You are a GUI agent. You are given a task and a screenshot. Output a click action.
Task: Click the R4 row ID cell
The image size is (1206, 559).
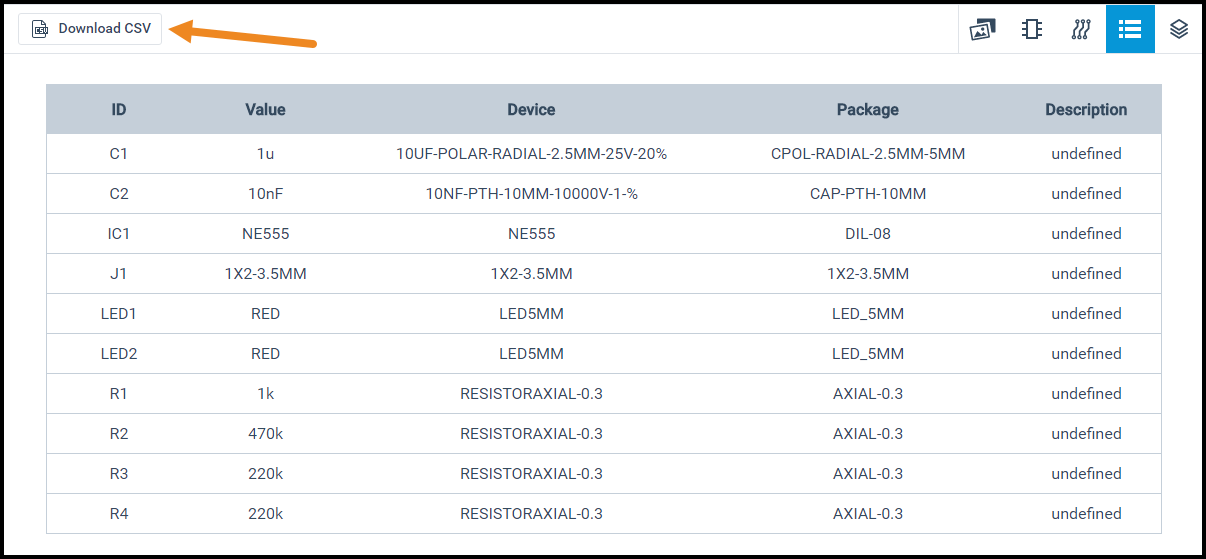[x=119, y=514]
